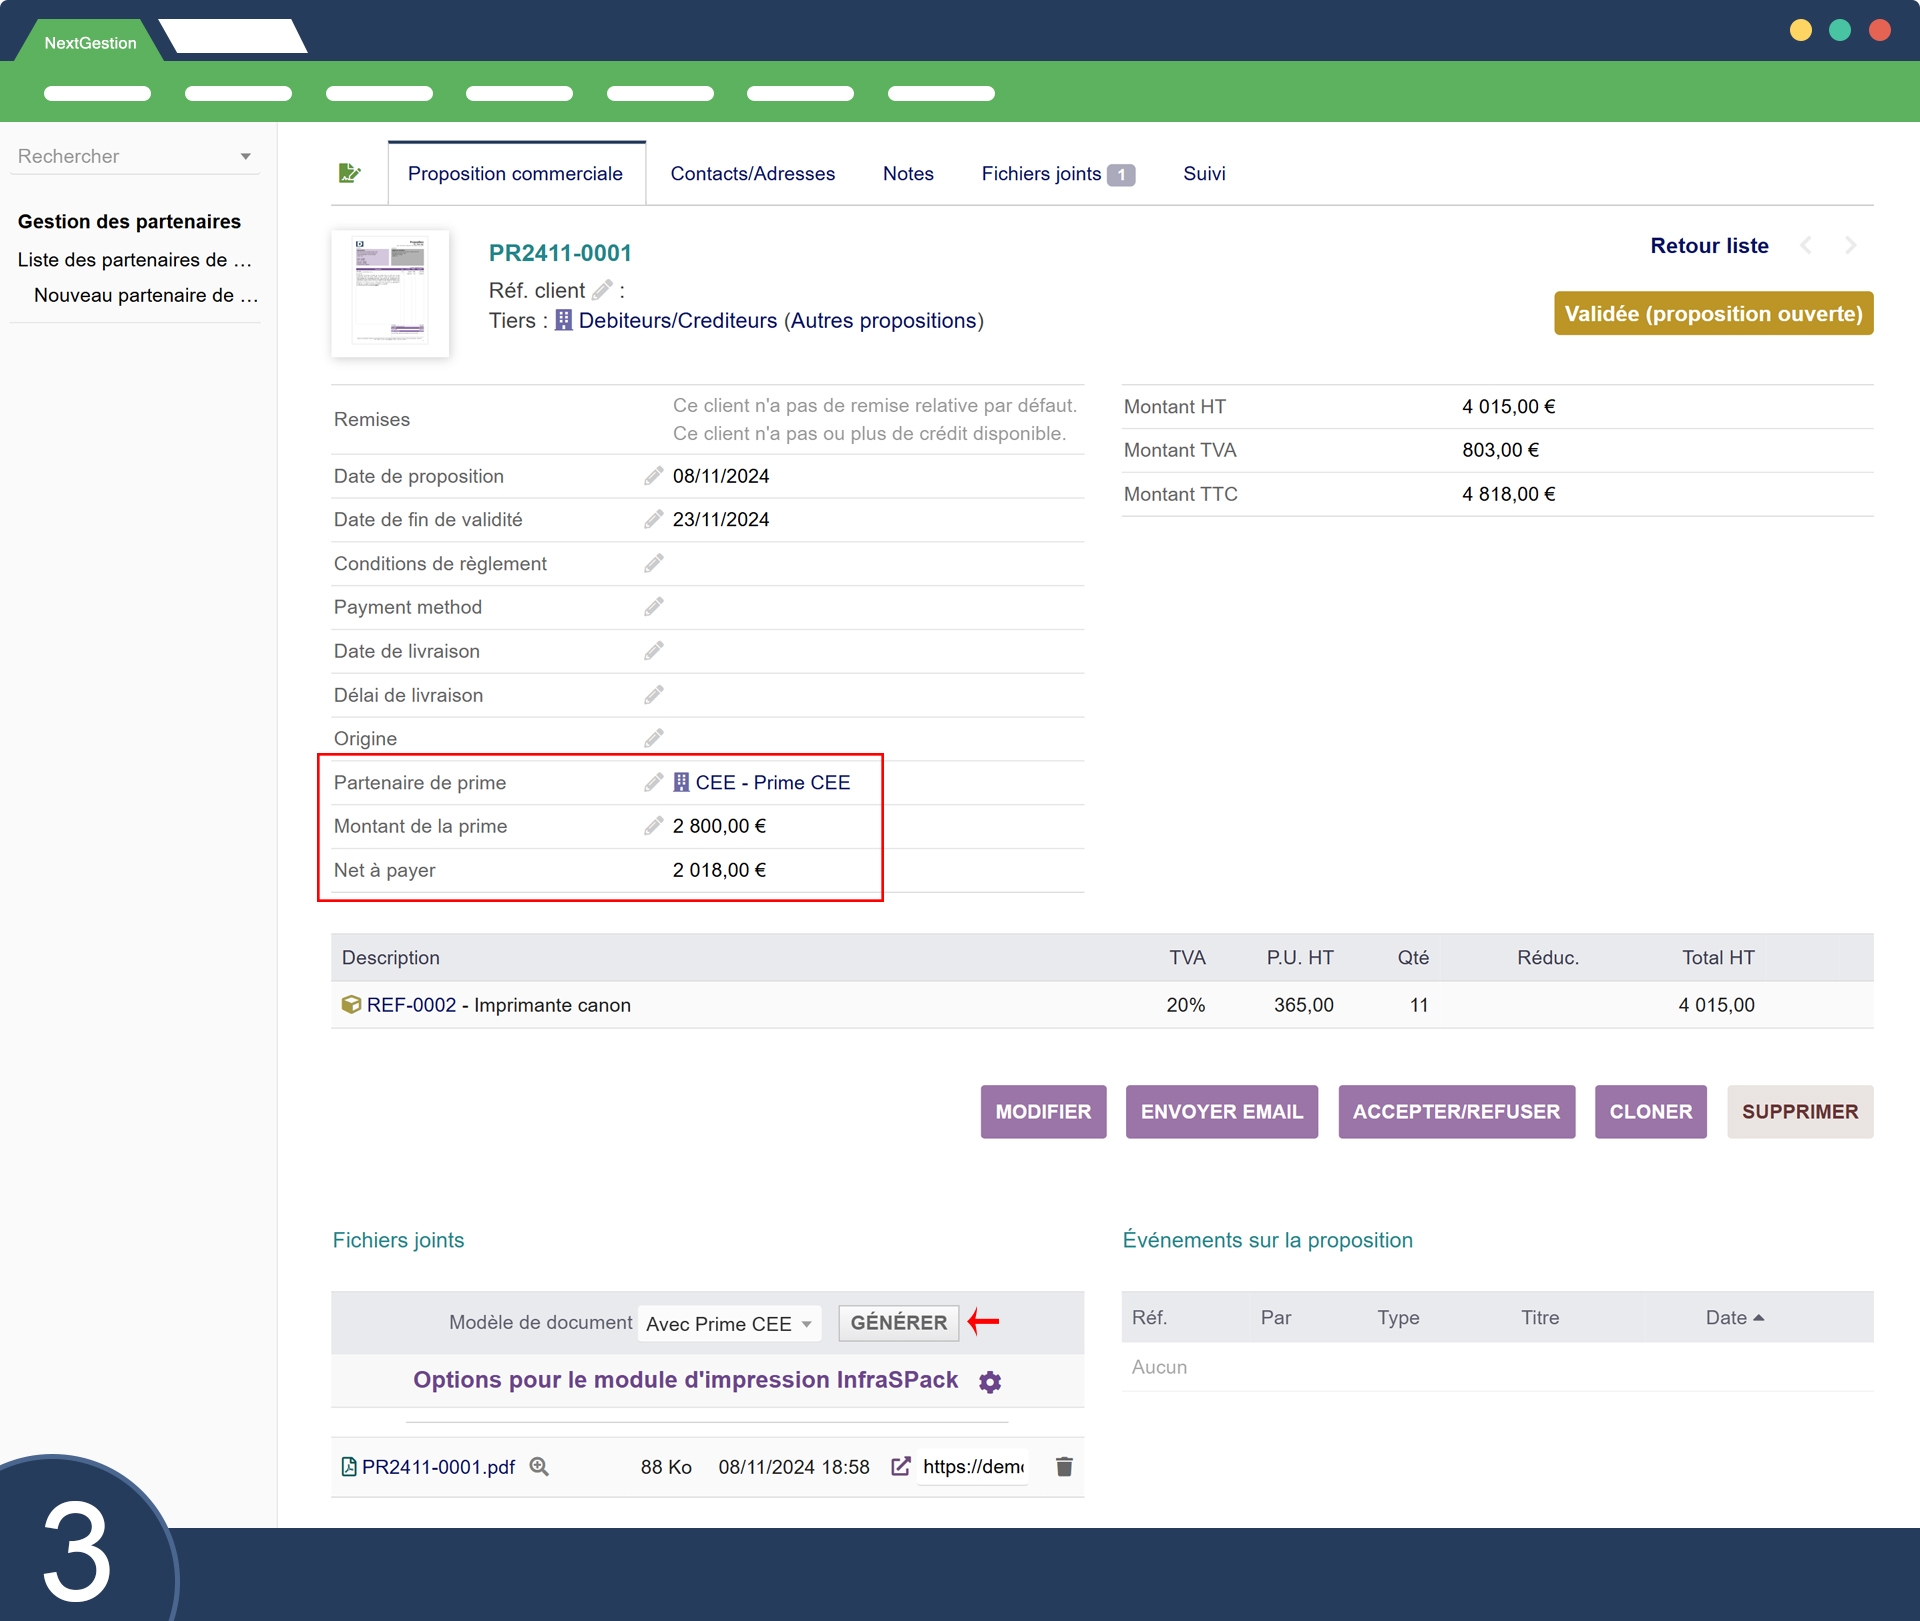Delete attached PDF with trash icon
The height and width of the screenshot is (1621, 1920).
coord(1064,1466)
